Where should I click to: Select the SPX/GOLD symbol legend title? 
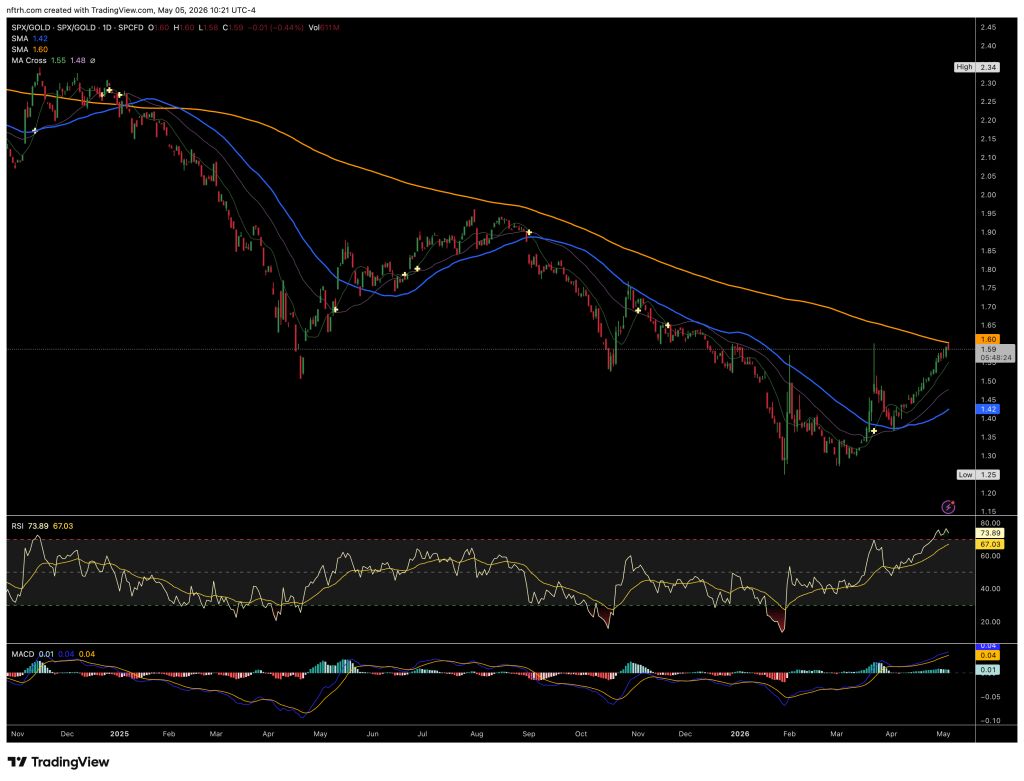tap(77, 27)
